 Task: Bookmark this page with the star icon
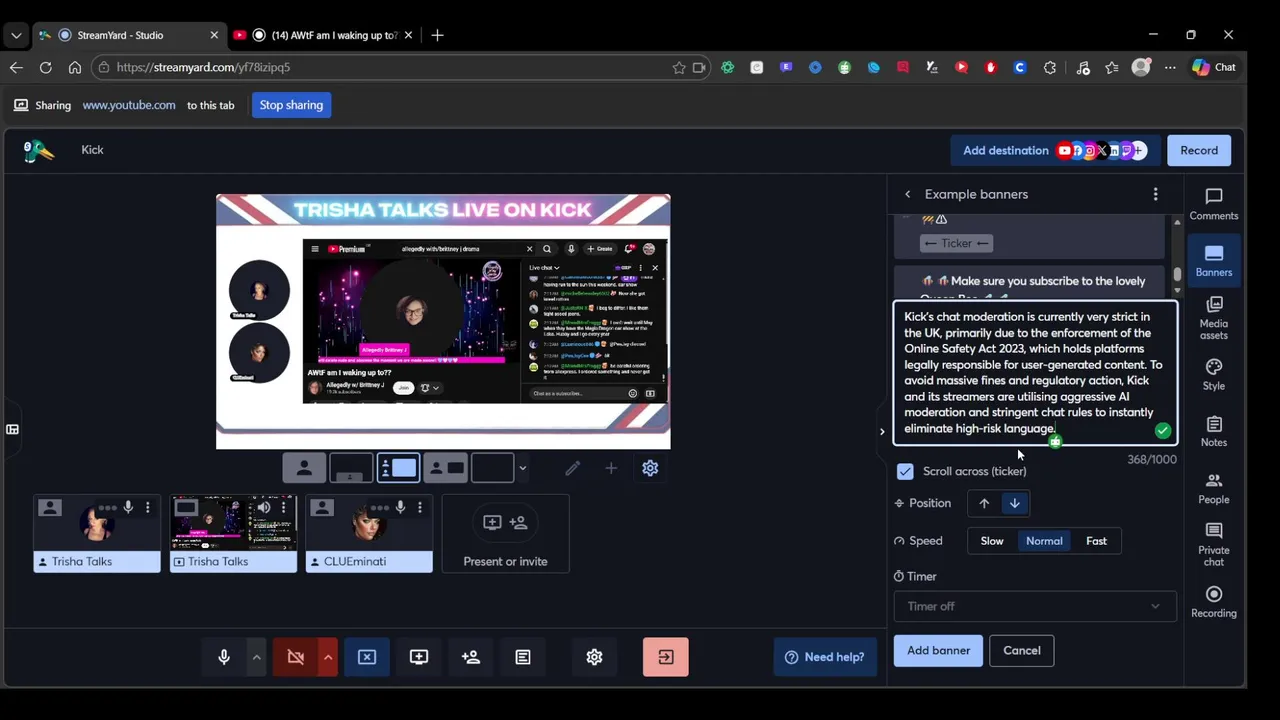pos(679,67)
